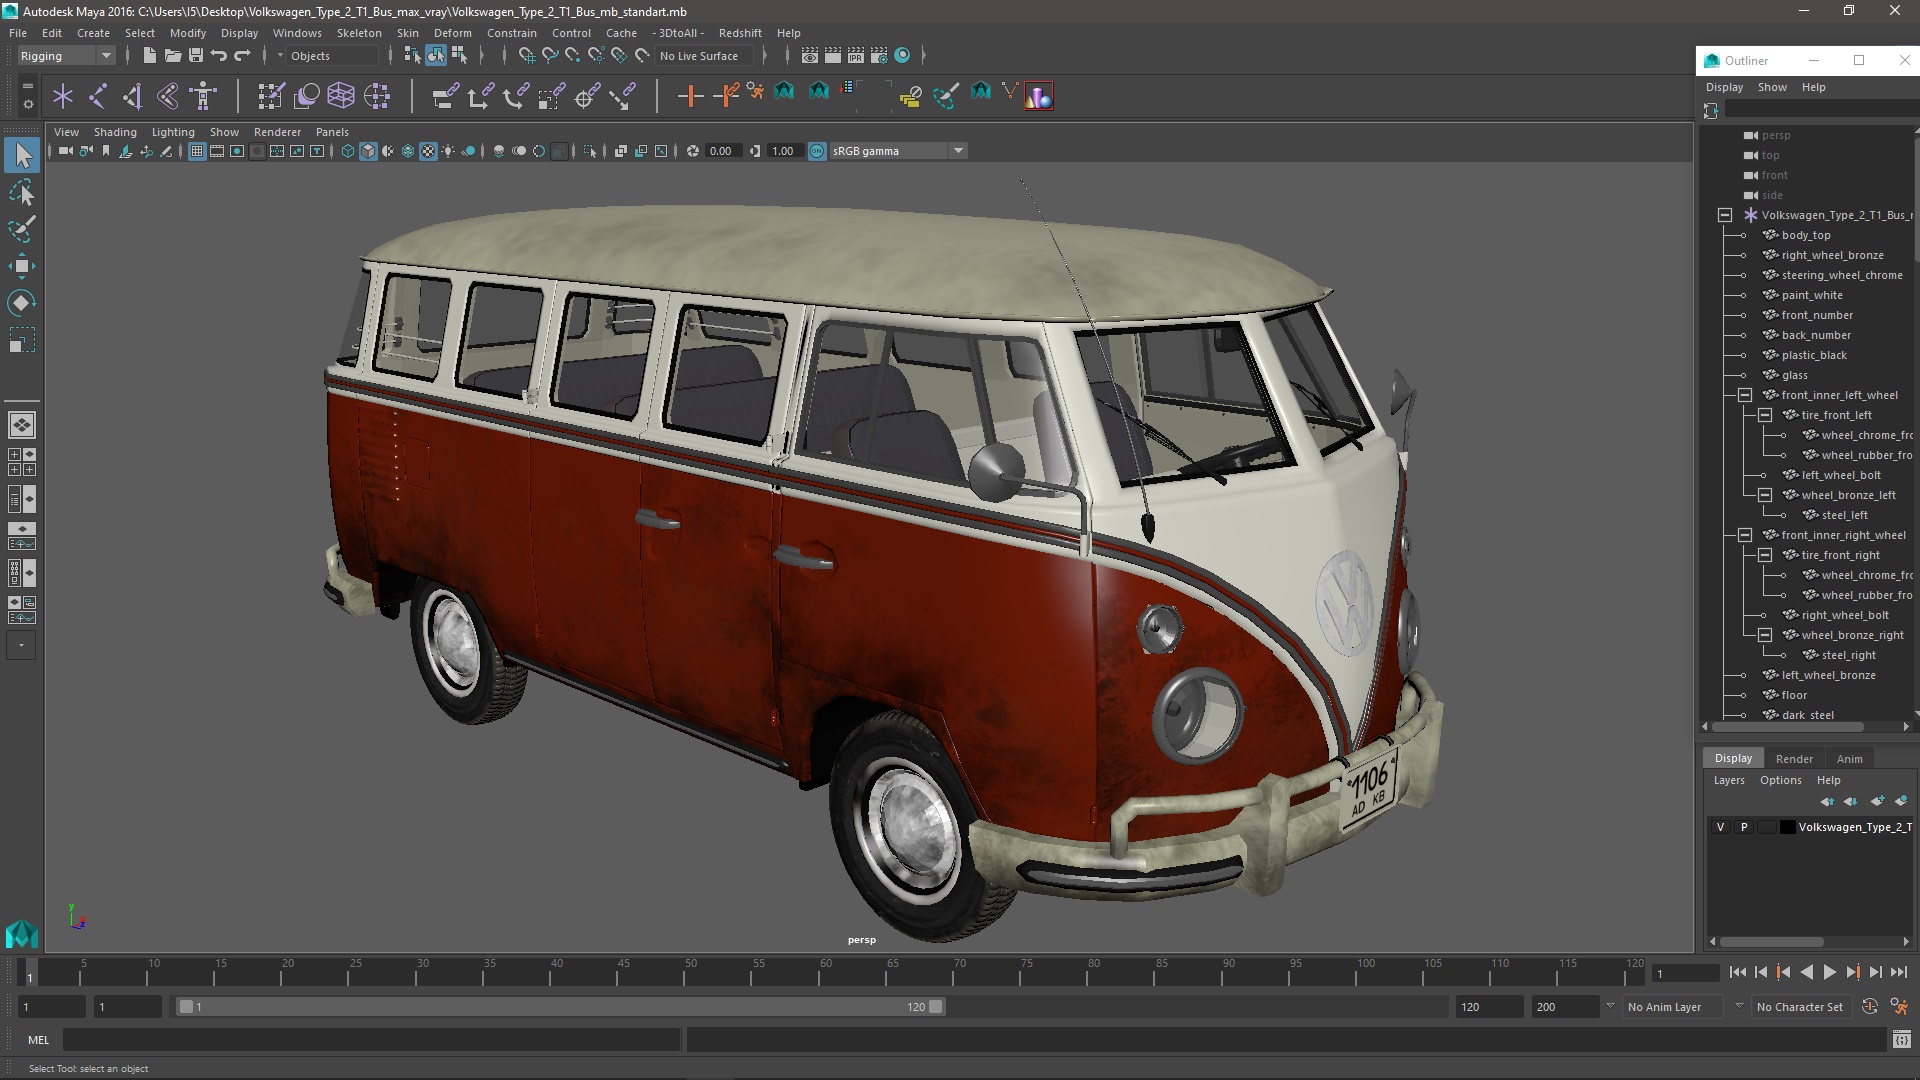Click the Single Perspective View layout icon
Image resolution: width=1920 pixels, height=1080 pixels.
[x=22, y=425]
